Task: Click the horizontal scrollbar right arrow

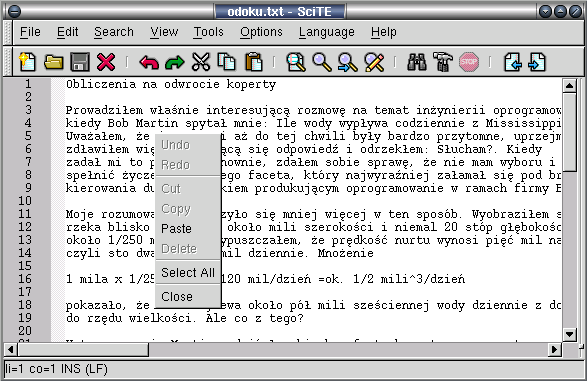Action: [x=554, y=350]
